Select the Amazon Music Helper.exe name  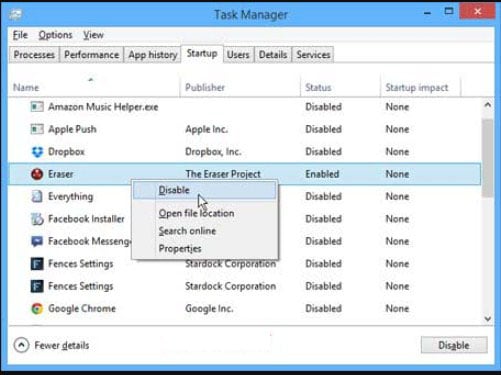(103, 107)
